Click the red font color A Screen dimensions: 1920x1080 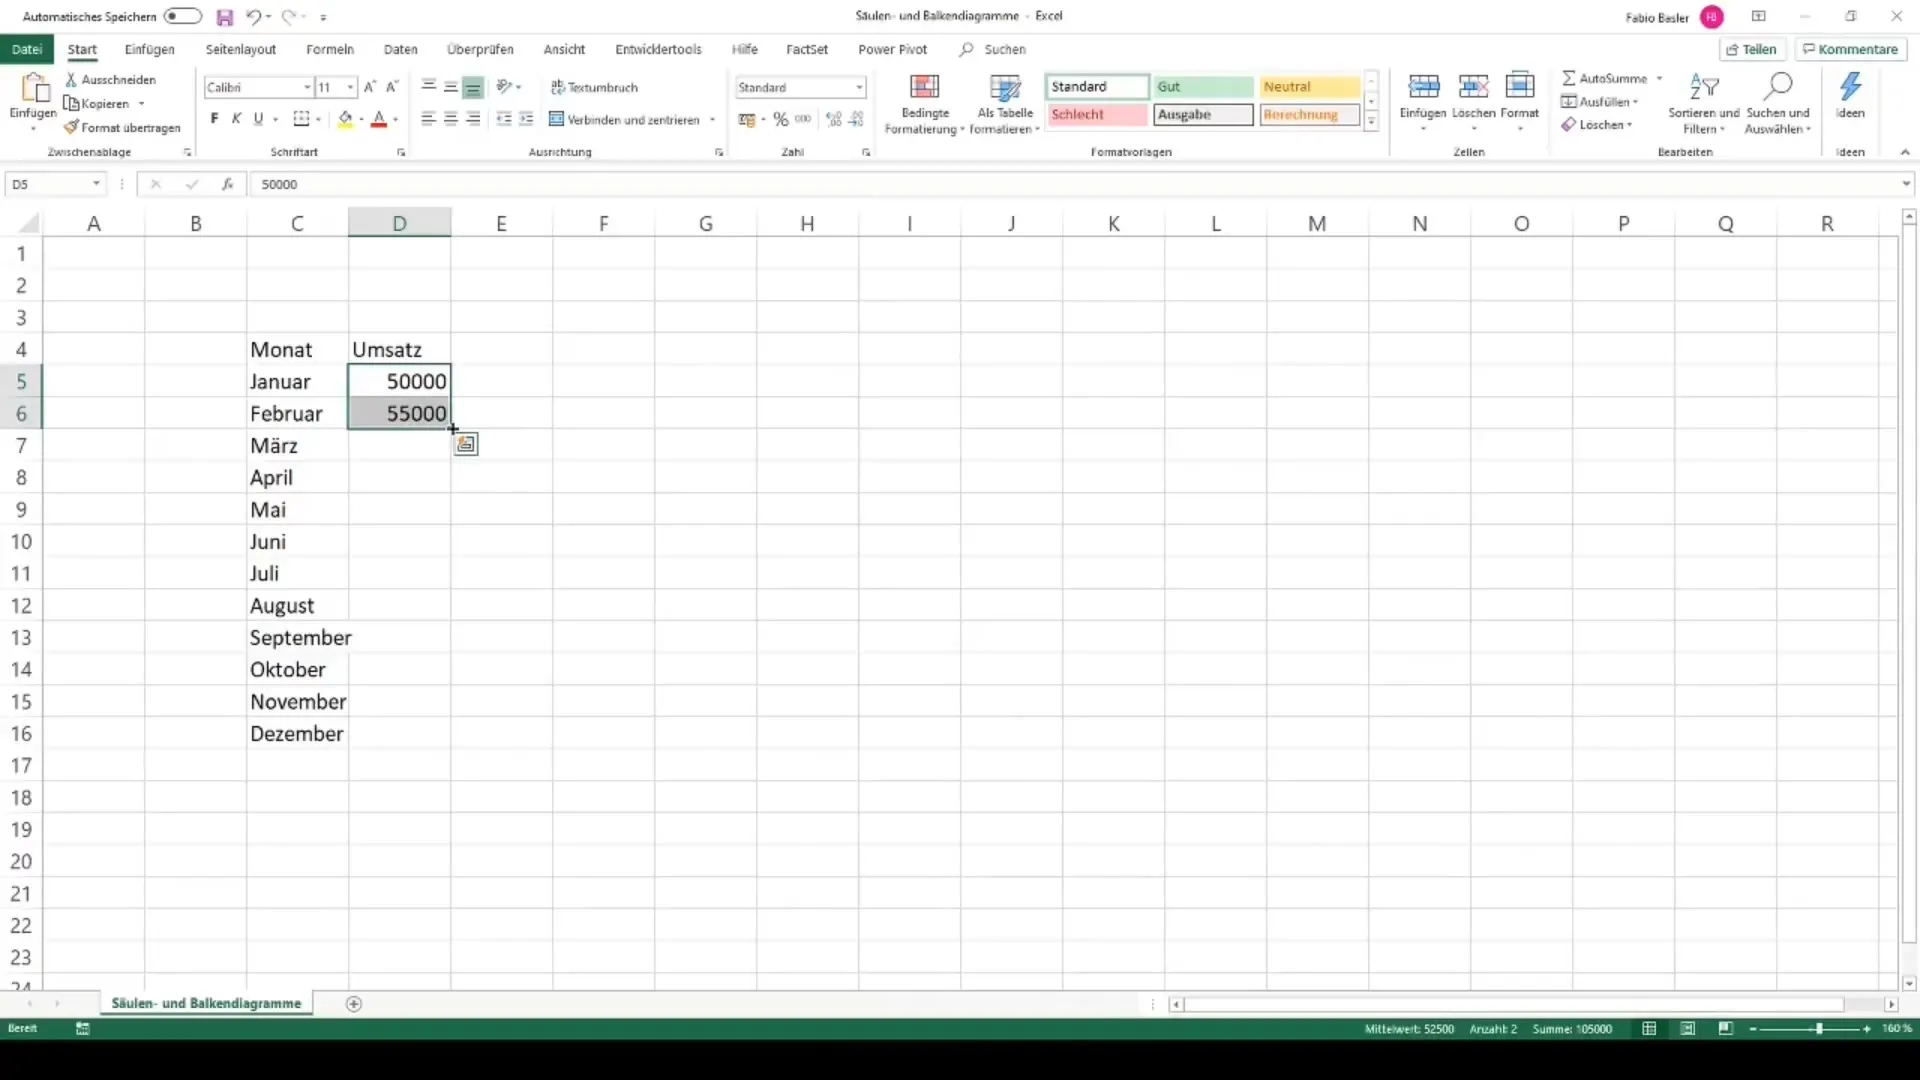(x=379, y=119)
